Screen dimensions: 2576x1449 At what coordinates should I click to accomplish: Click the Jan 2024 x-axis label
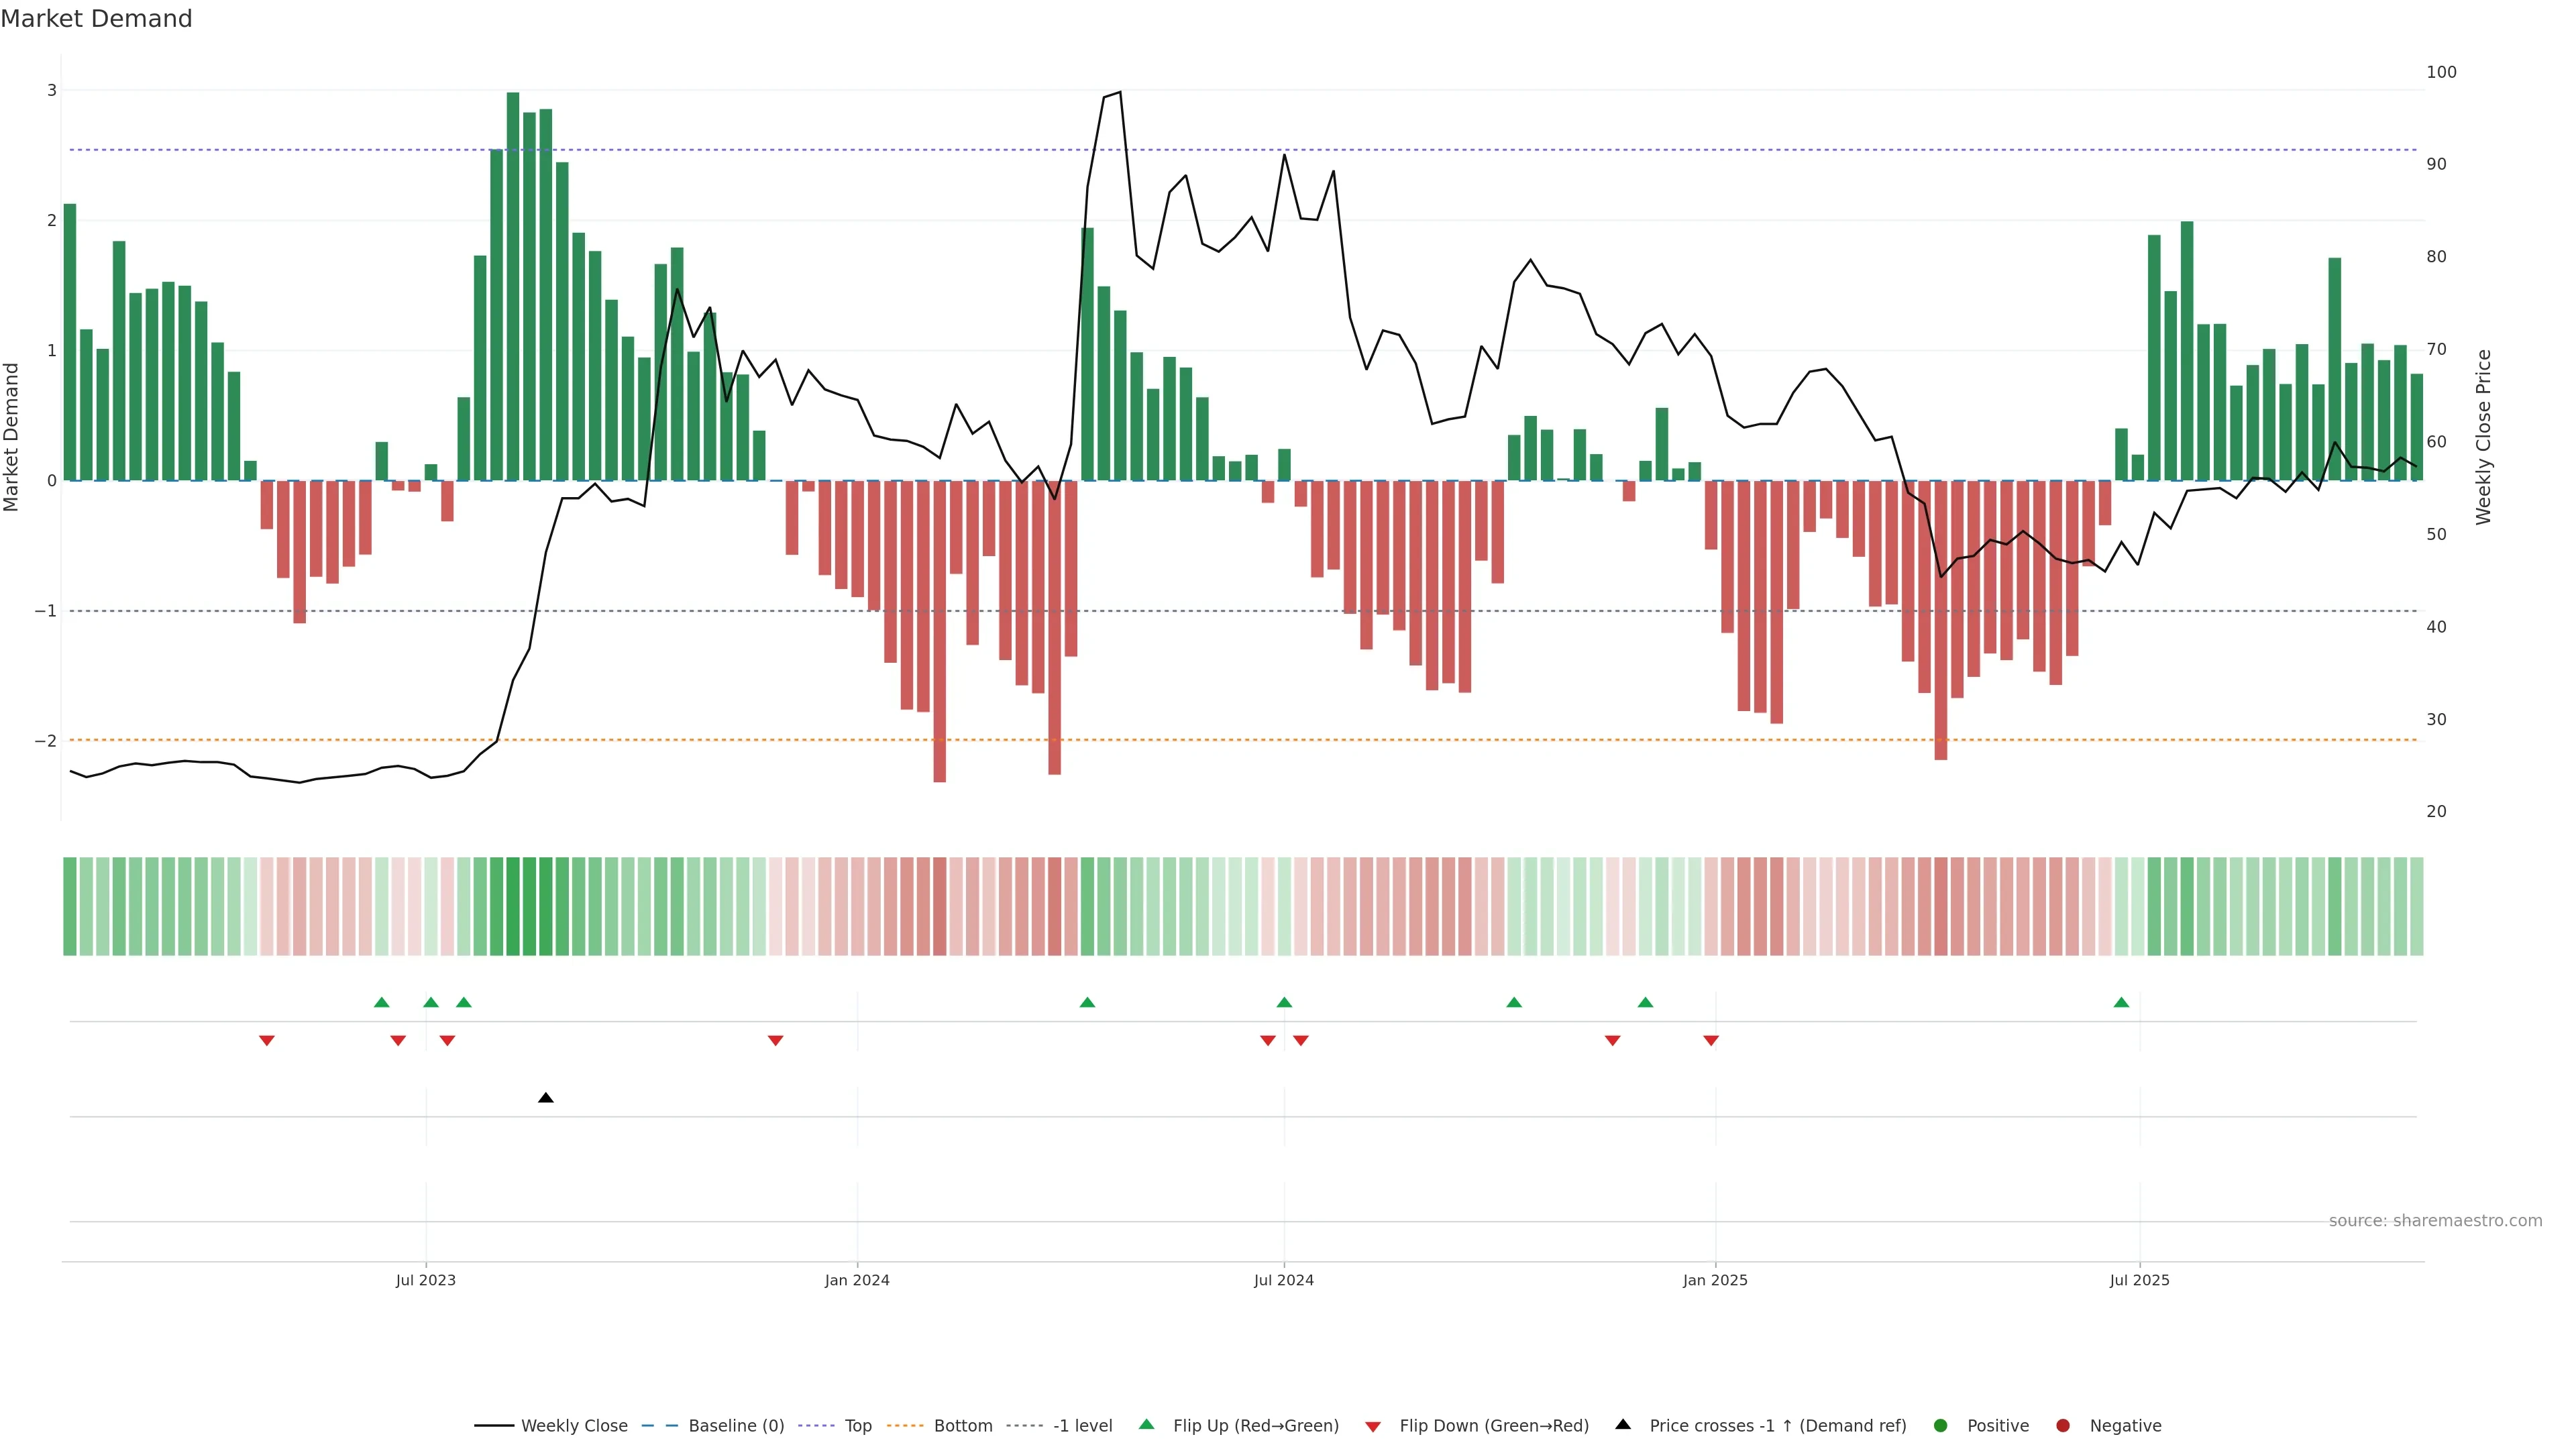point(857,1280)
